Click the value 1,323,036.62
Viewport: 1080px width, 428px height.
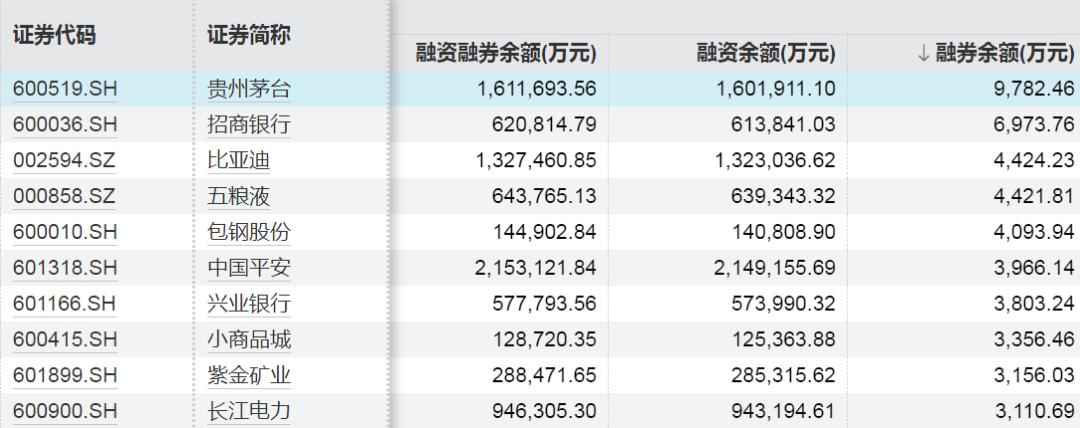pos(775,161)
